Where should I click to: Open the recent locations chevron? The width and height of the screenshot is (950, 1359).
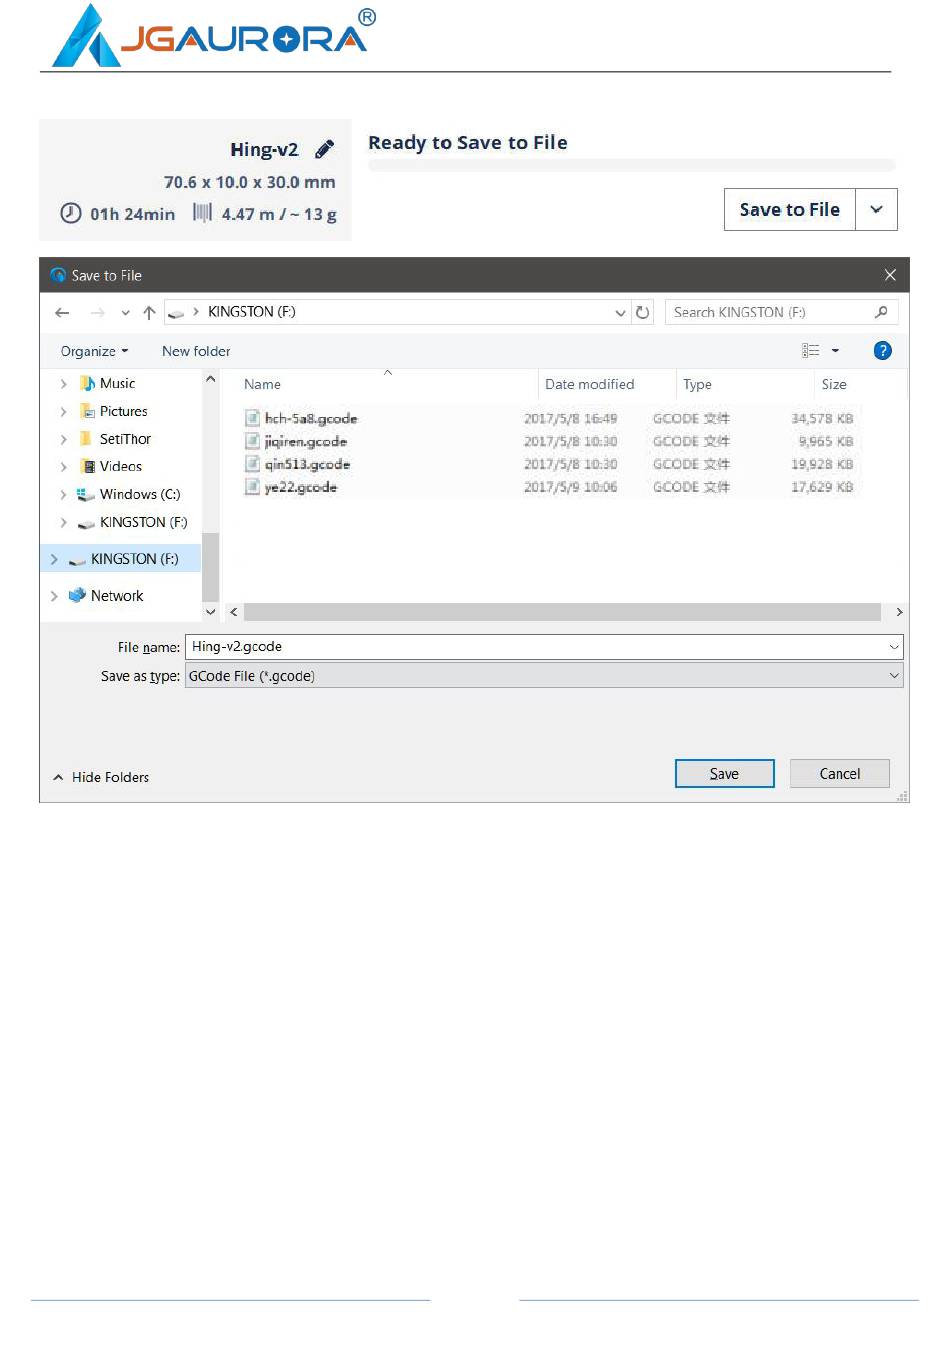point(125,313)
